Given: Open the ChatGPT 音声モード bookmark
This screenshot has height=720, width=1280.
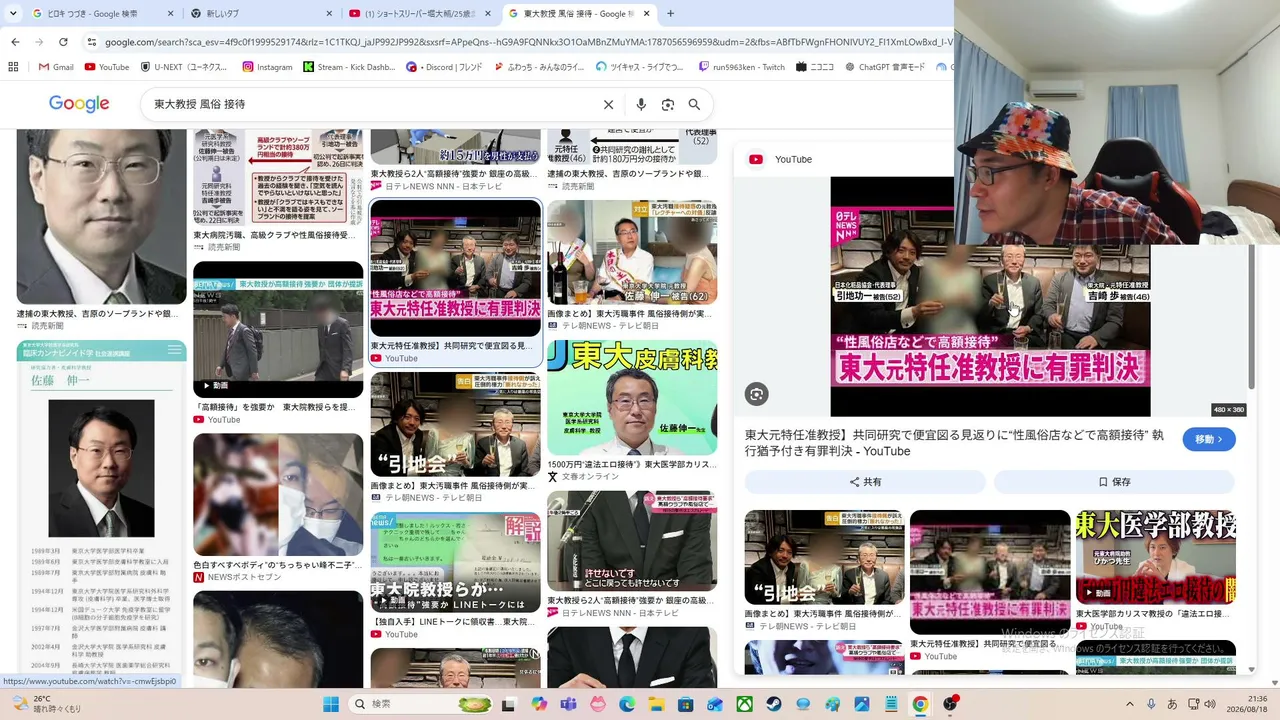Looking at the screenshot, I should tap(885, 67).
